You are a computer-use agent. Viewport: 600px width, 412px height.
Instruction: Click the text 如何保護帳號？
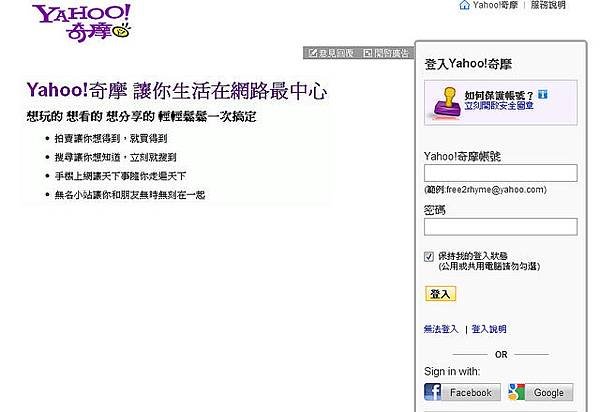499,95
